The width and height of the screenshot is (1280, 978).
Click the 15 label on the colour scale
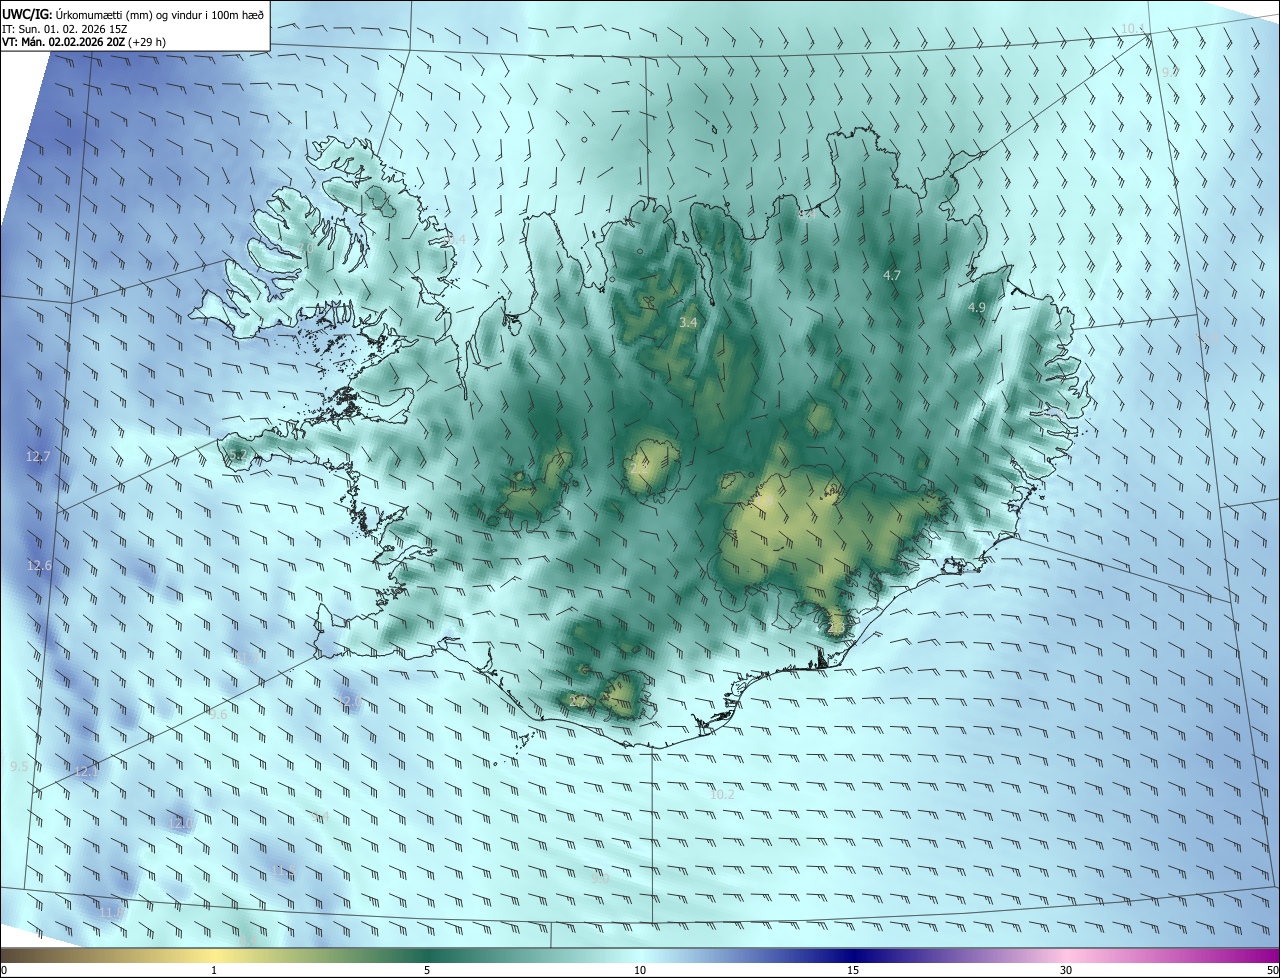pos(853,971)
